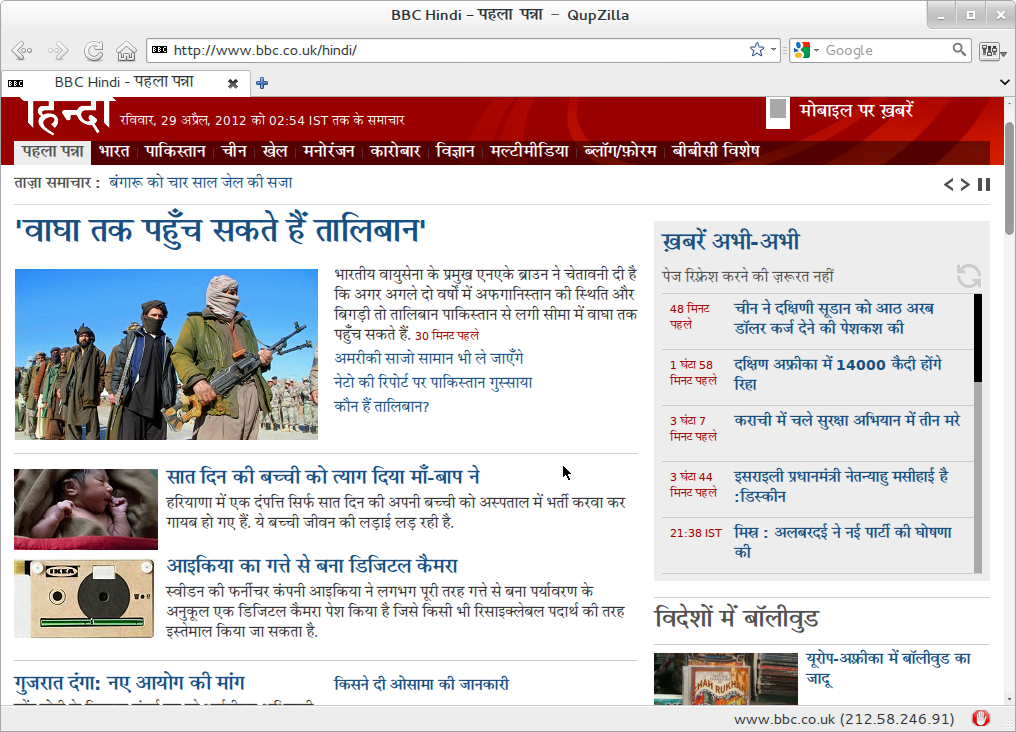Open the विज्ञान navigation item
The width and height of the screenshot is (1016, 732).
pyautogui.click(x=455, y=152)
